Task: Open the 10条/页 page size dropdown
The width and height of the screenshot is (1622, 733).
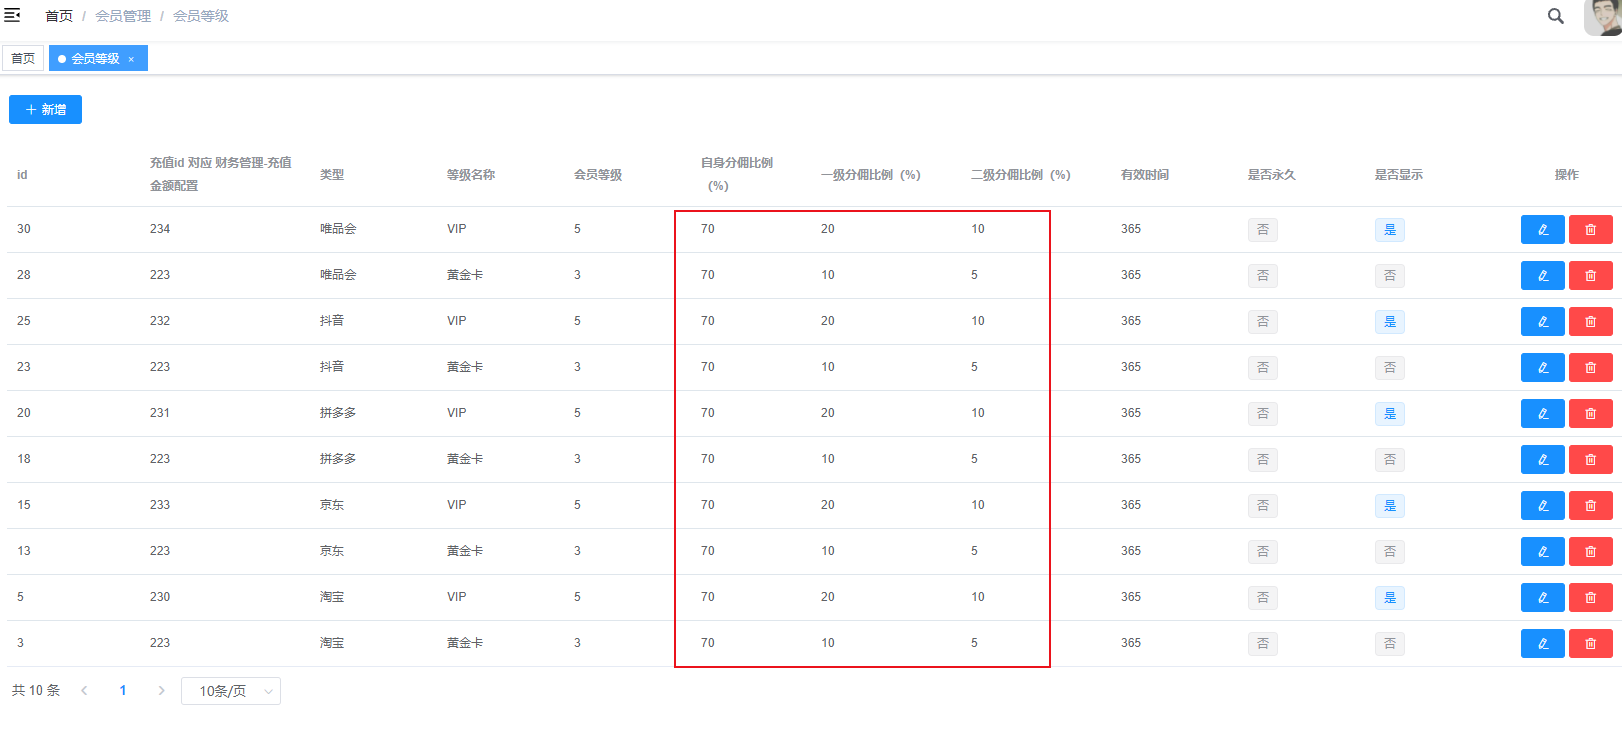Action: pyautogui.click(x=231, y=691)
